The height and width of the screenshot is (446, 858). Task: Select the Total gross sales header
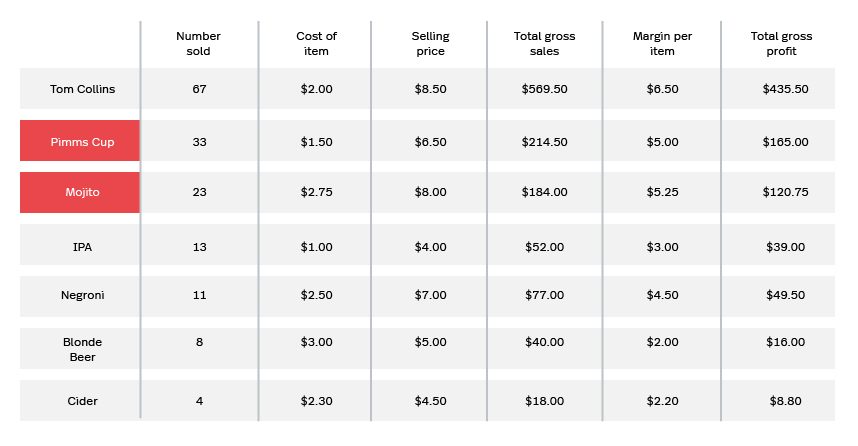pyautogui.click(x=544, y=44)
